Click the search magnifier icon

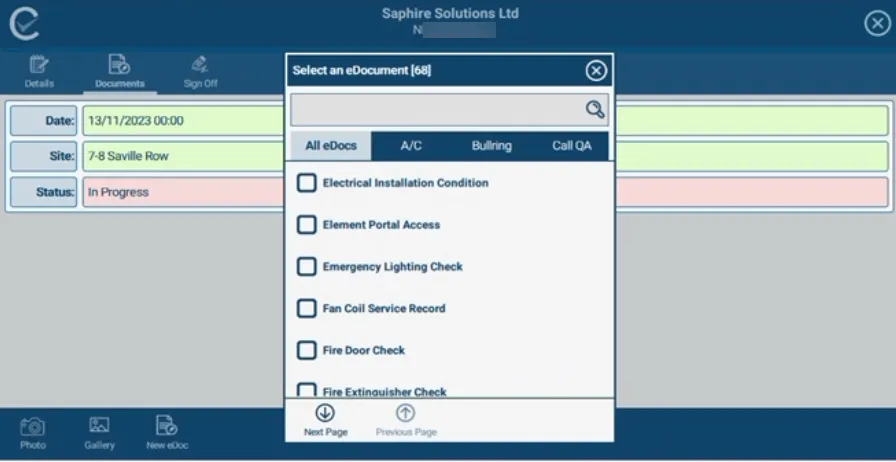coord(595,110)
